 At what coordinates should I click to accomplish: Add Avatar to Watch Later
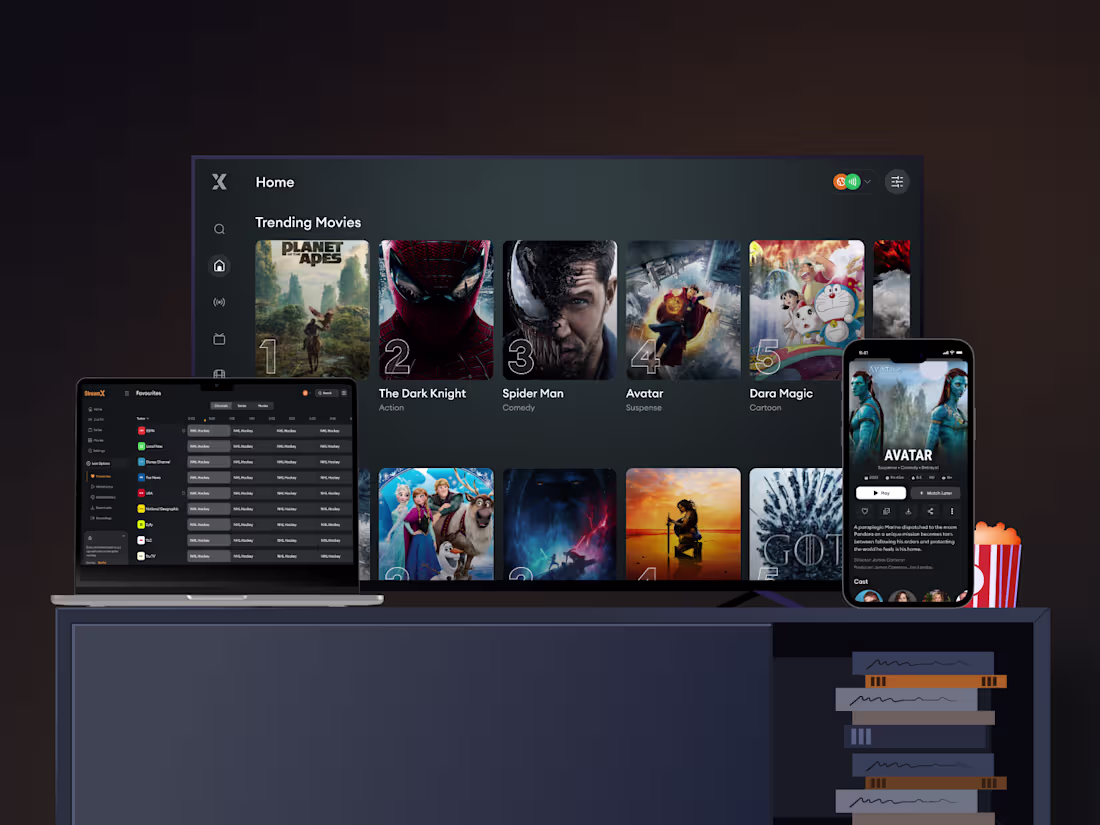(x=936, y=493)
